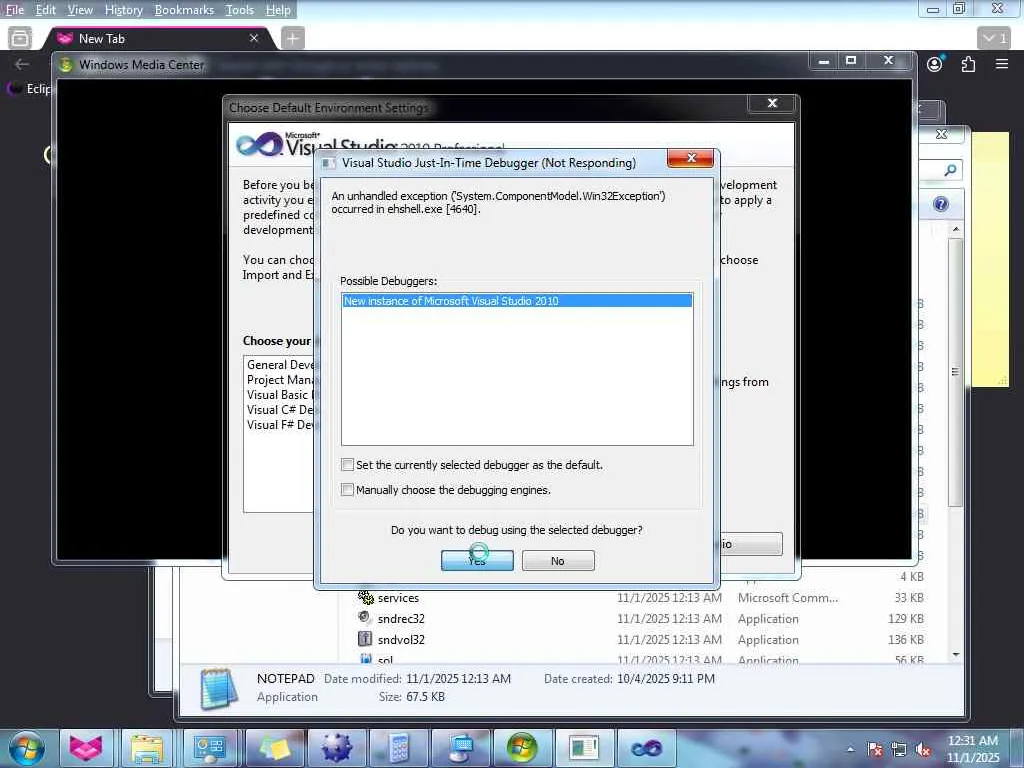Viewport: 1024px width, 768px height.
Task: Open the Bookmarks menu
Action: click(x=184, y=10)
